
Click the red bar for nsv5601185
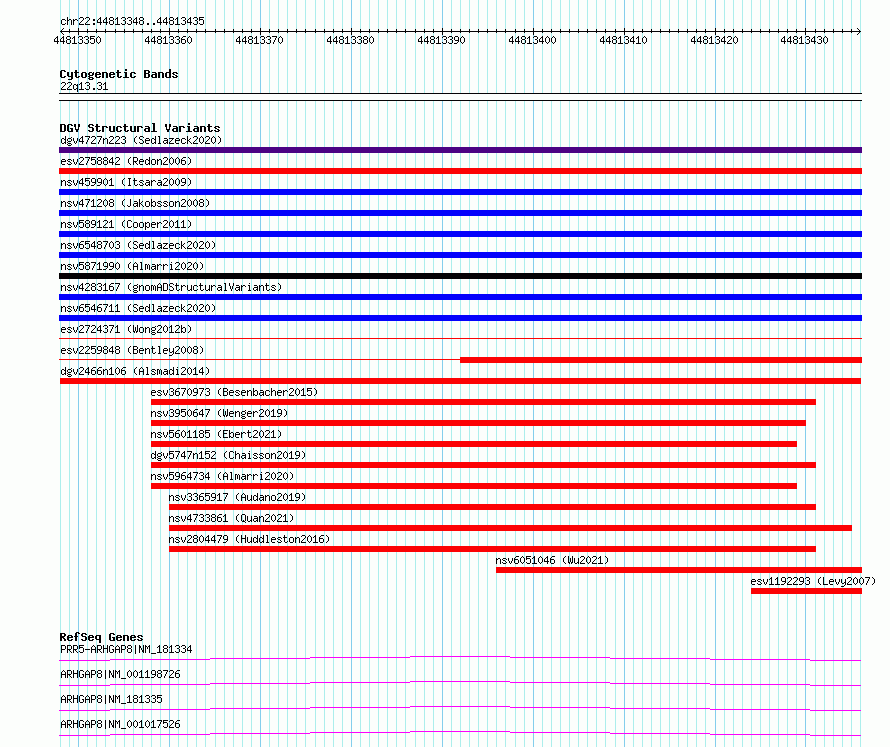coord(473,444)
